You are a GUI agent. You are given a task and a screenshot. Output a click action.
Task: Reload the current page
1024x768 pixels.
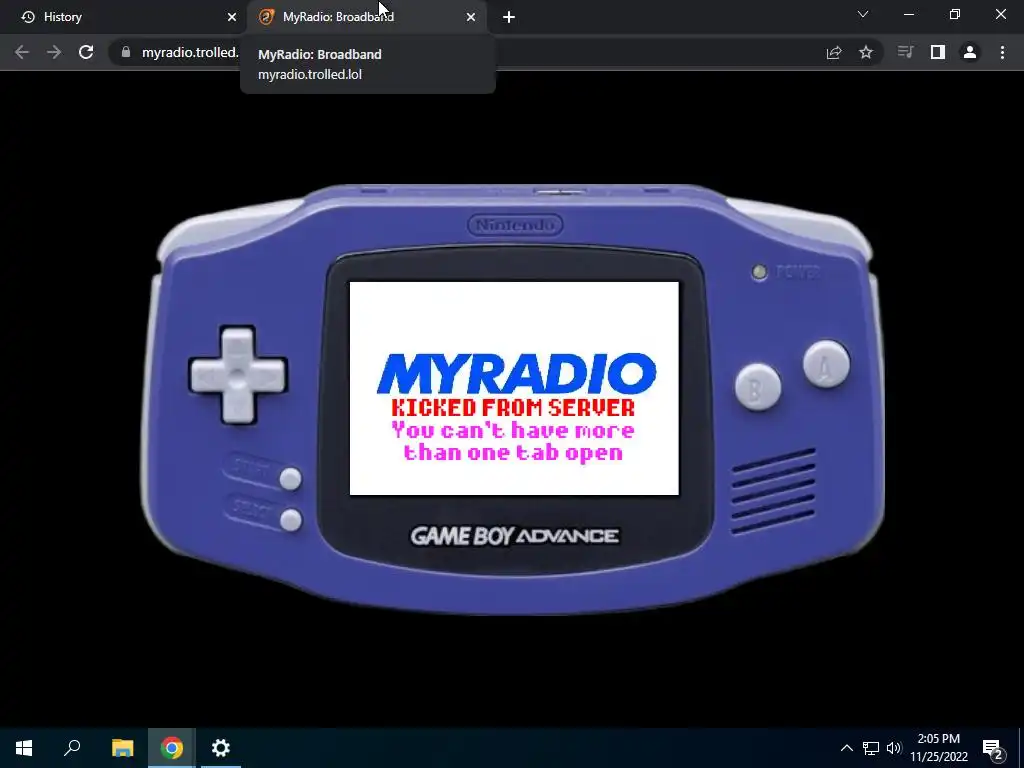(86, 52)
